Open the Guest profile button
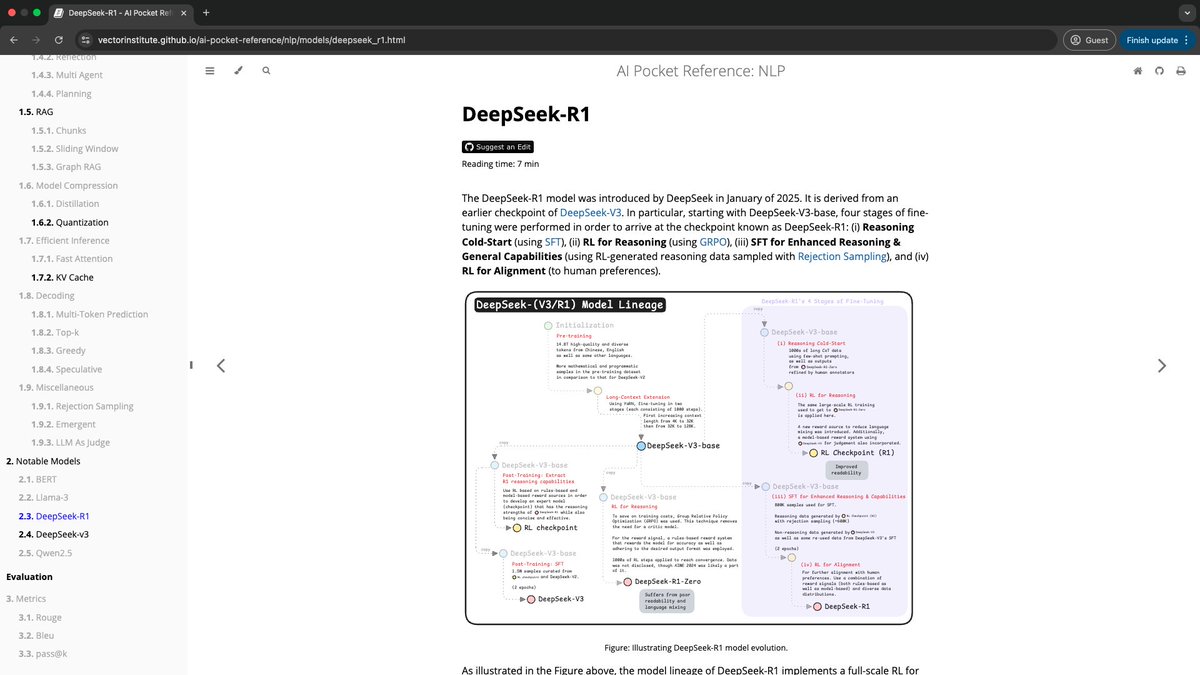 (1089, 40)
